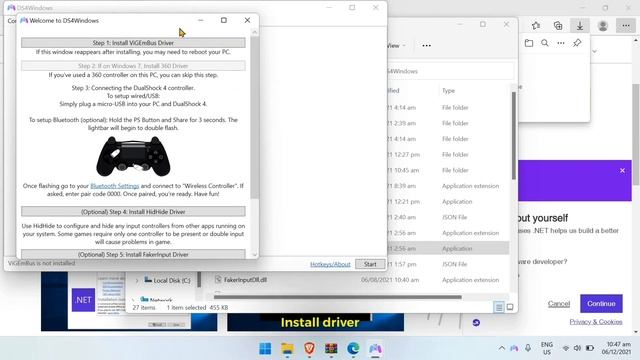Click the battery tray icon
This screenshot has width=640, height=360.
(590, 348)
